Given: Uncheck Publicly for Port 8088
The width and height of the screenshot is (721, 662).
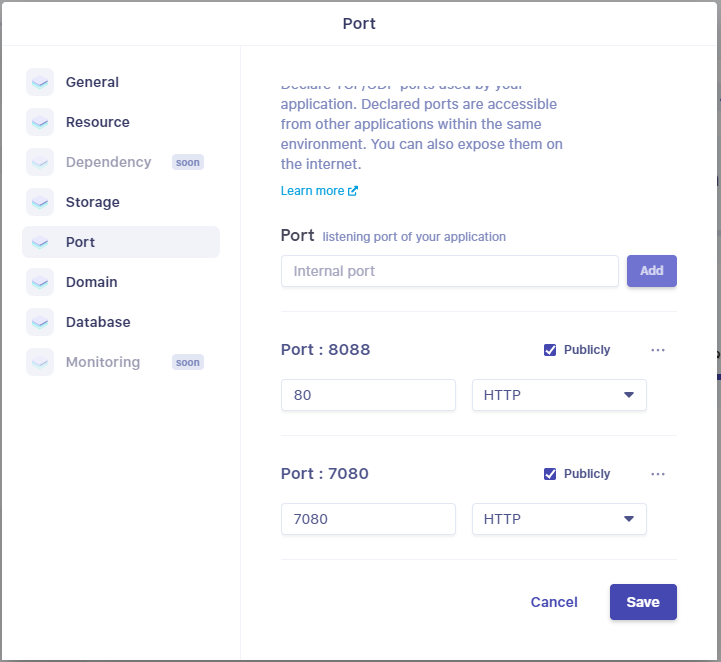Looking at the screenshot, I should click(550, 350).
